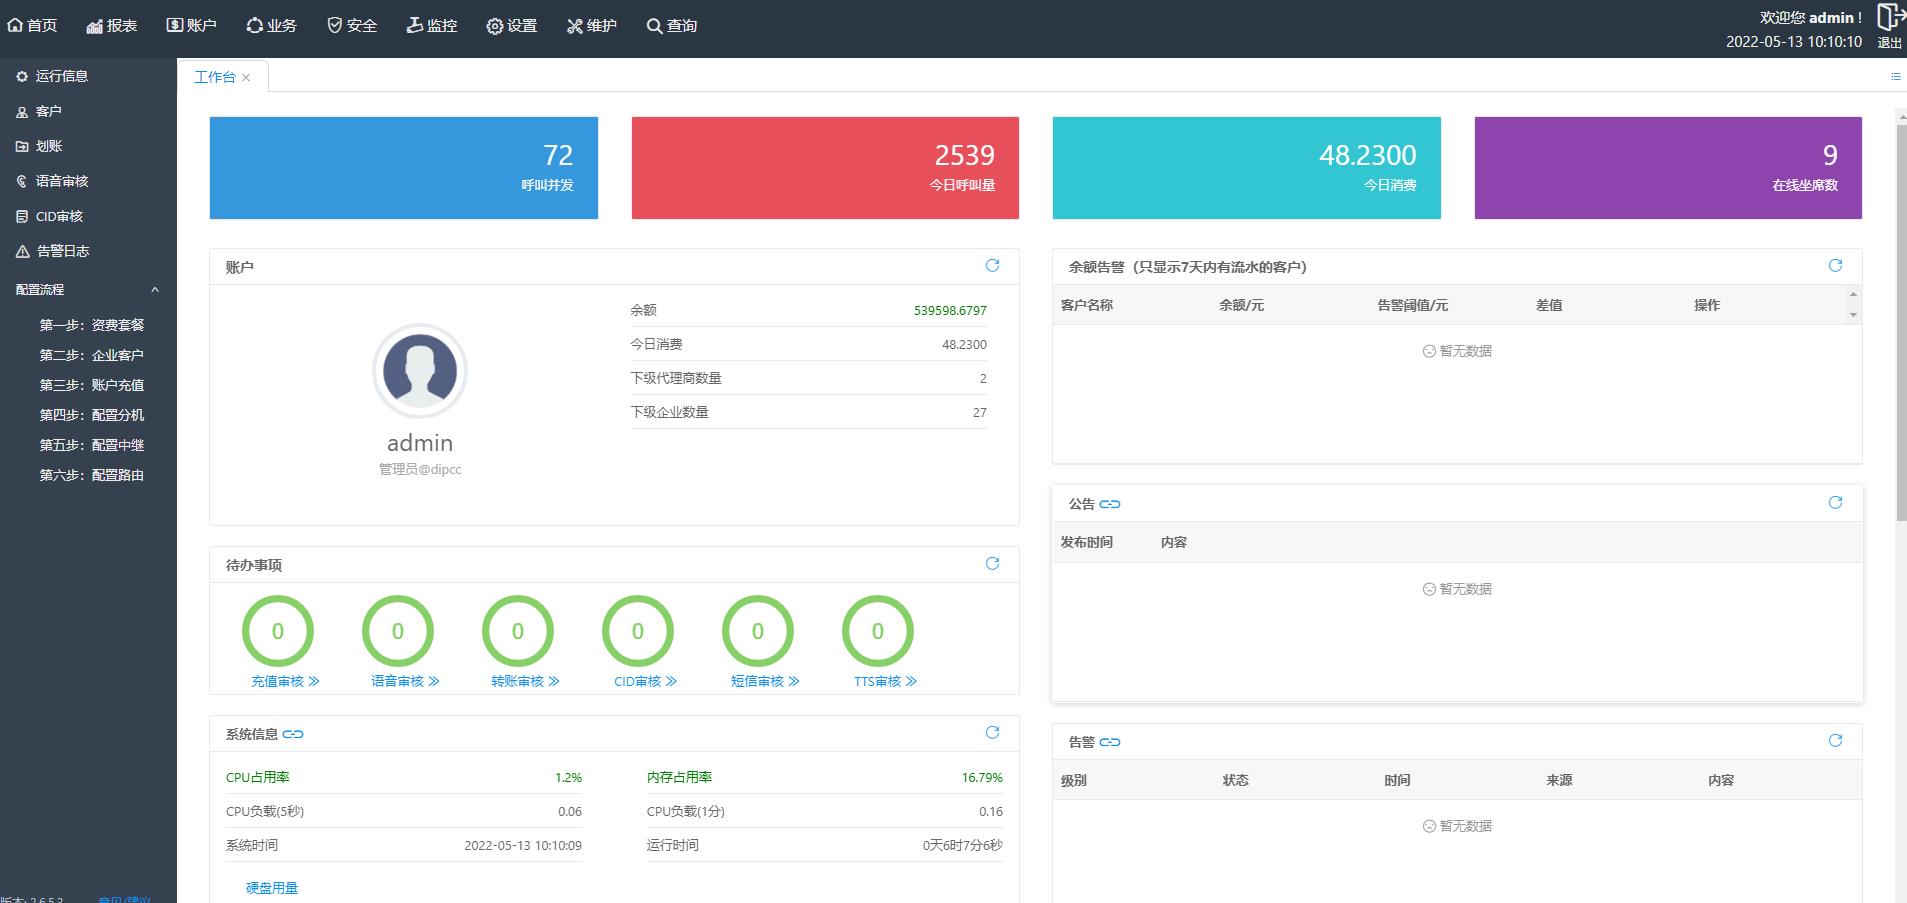Go to 第四步：配置分机
The image size is (1907, 903).
pos(92,415)
